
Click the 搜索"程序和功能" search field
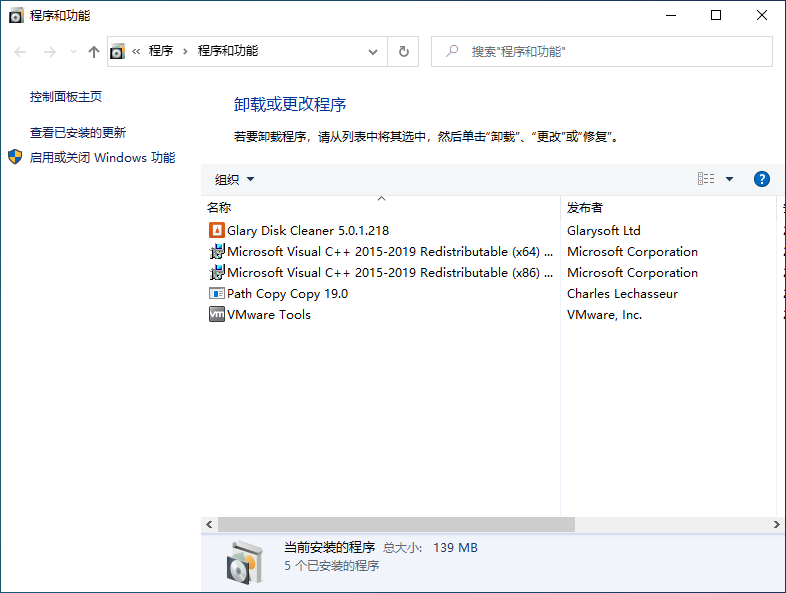click(x=602, y=51)
